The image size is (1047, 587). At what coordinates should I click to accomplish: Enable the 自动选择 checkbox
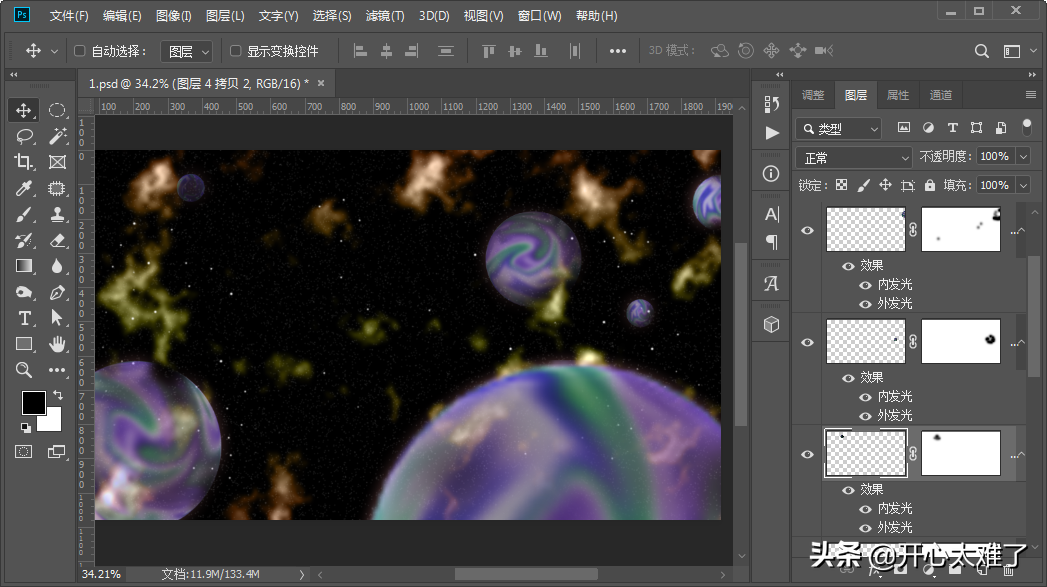tap(81, 51)
